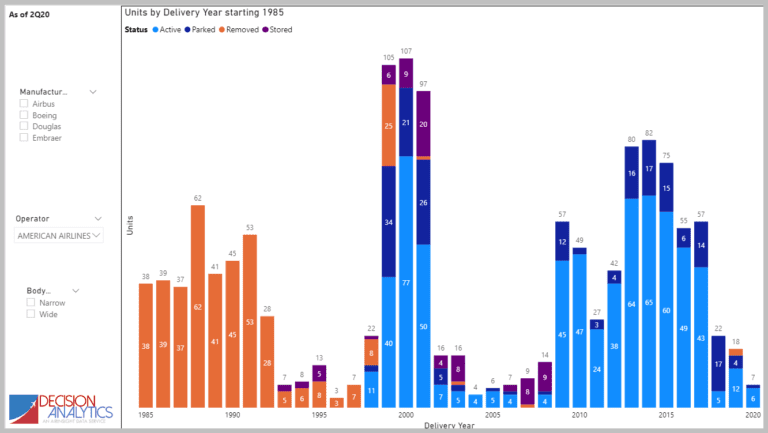Click the 65 active segment in 2014 bar
Viewport: 768px width, 433px height.
point(649,302)
